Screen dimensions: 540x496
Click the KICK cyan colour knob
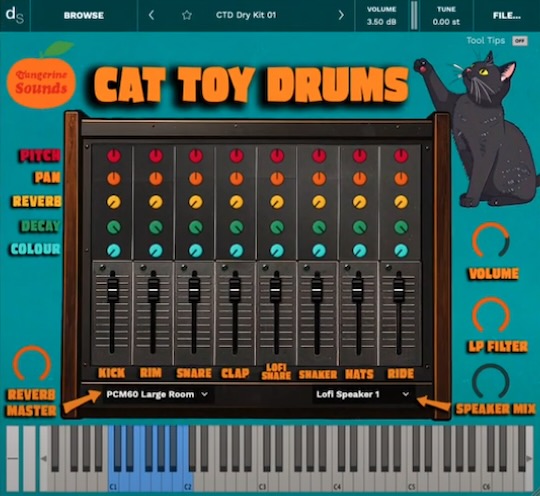[x=114, y=251]
